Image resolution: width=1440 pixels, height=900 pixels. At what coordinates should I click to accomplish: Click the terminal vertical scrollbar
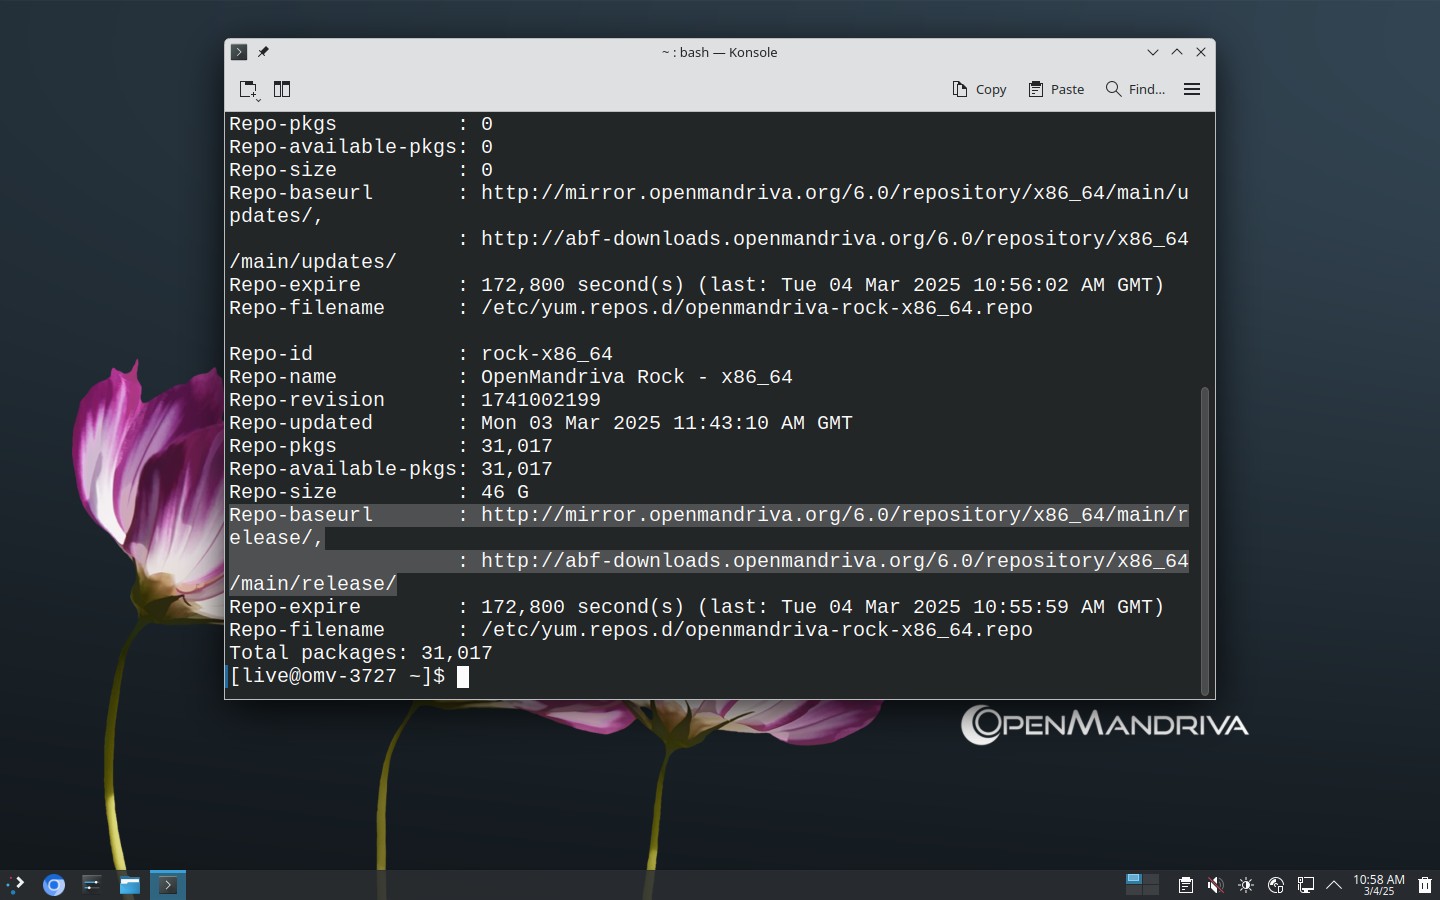pyautogui.click(x=1205, y=540)
